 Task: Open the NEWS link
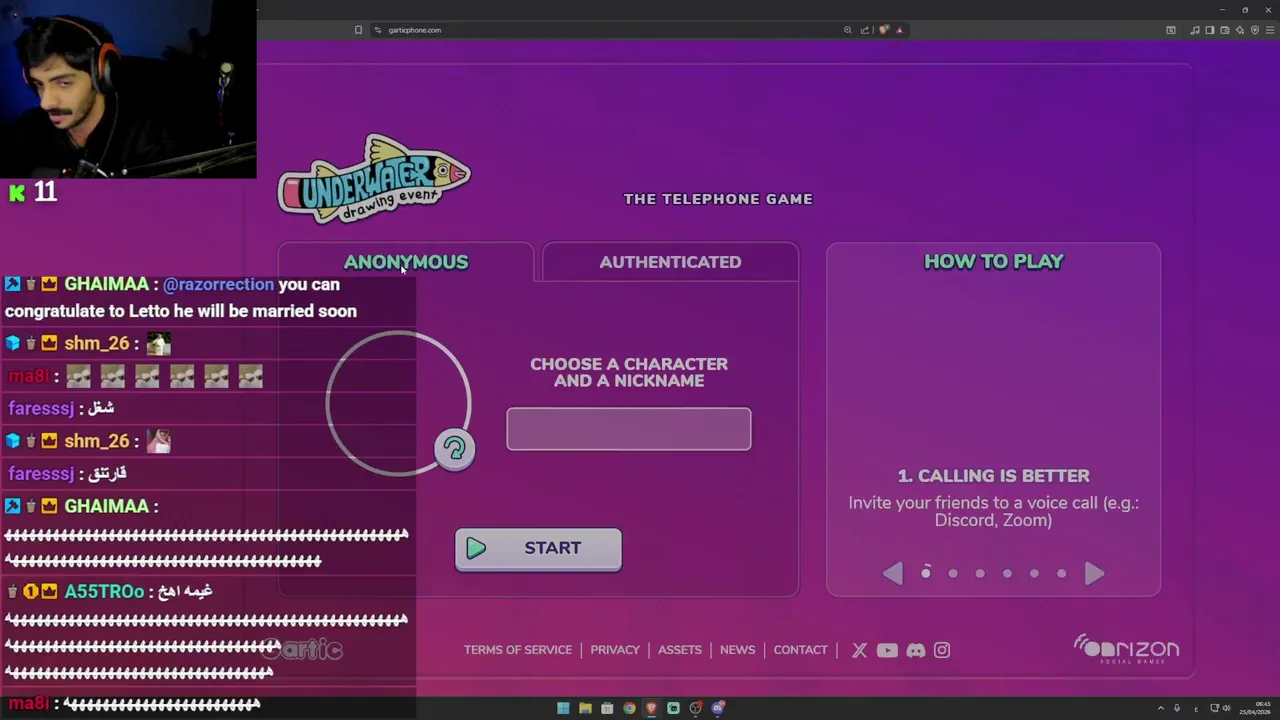pos(738,650)
